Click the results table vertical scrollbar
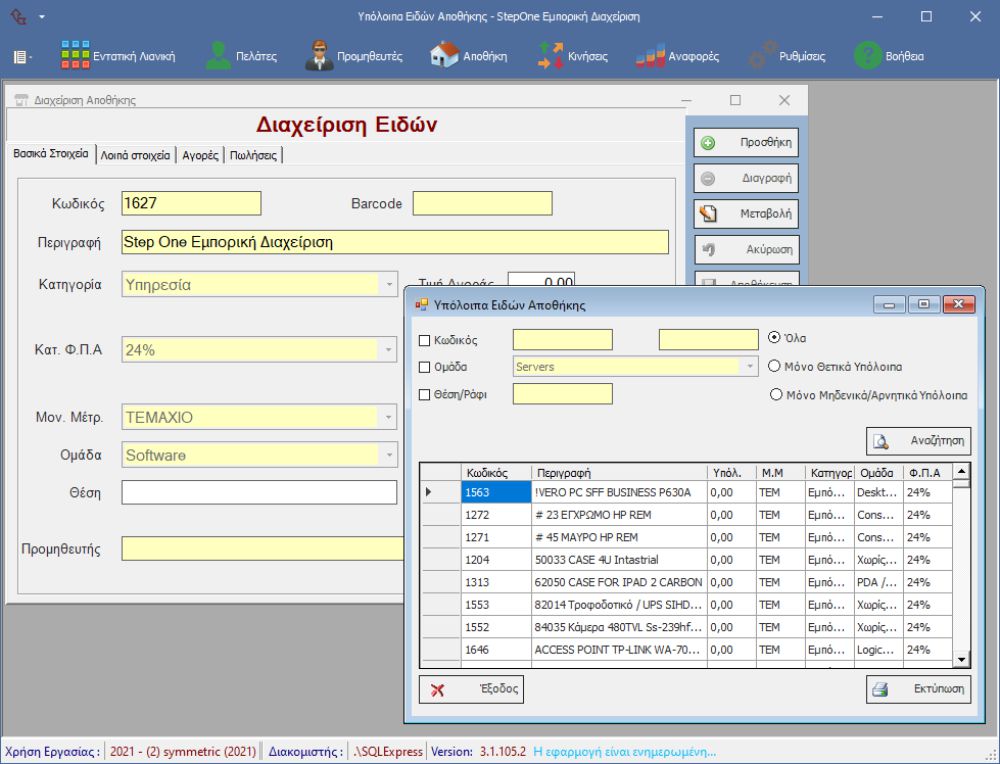1000x764 pixels. (961, 570)
